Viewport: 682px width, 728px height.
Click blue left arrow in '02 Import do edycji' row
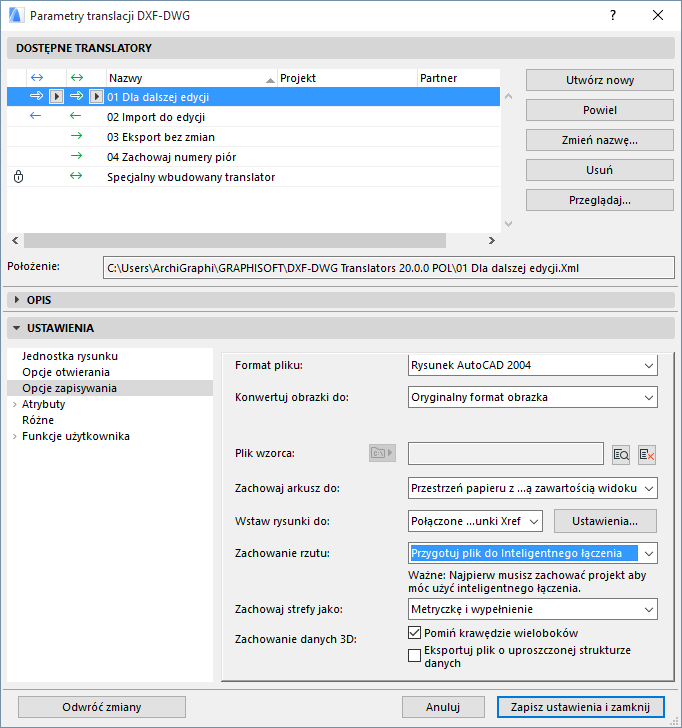pos(35,116)
